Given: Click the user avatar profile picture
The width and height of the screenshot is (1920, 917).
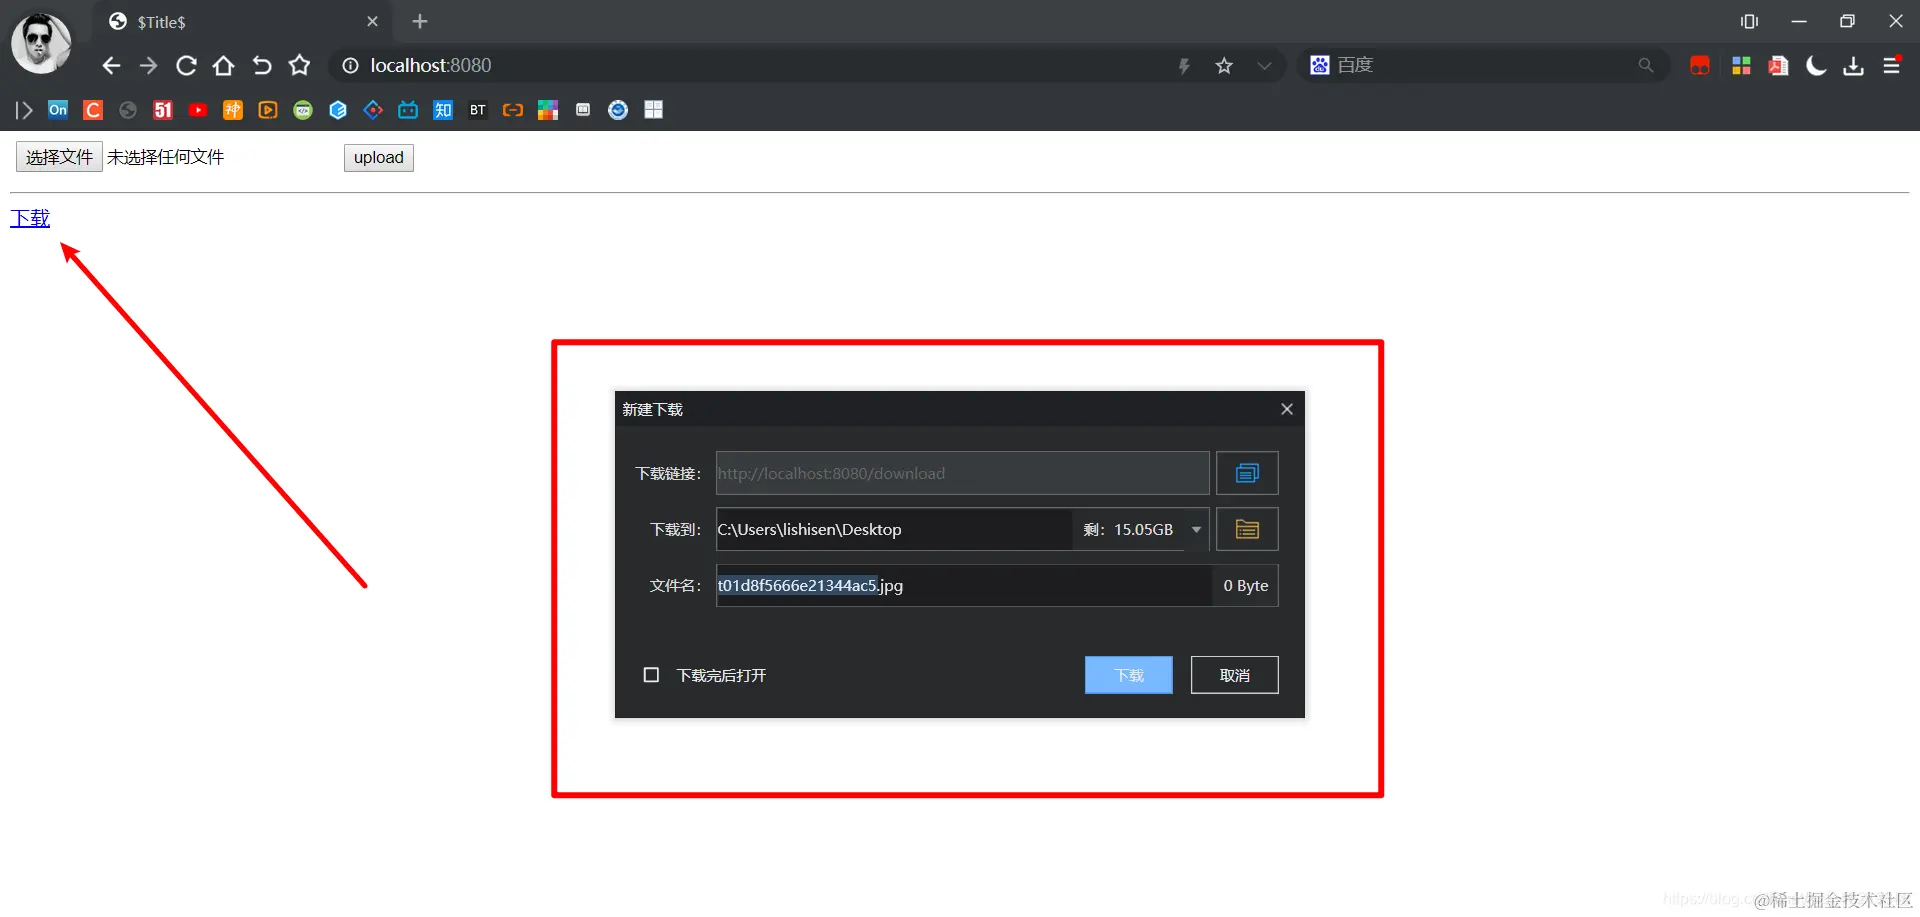Looking at the screenshot, I should [41, 43].
